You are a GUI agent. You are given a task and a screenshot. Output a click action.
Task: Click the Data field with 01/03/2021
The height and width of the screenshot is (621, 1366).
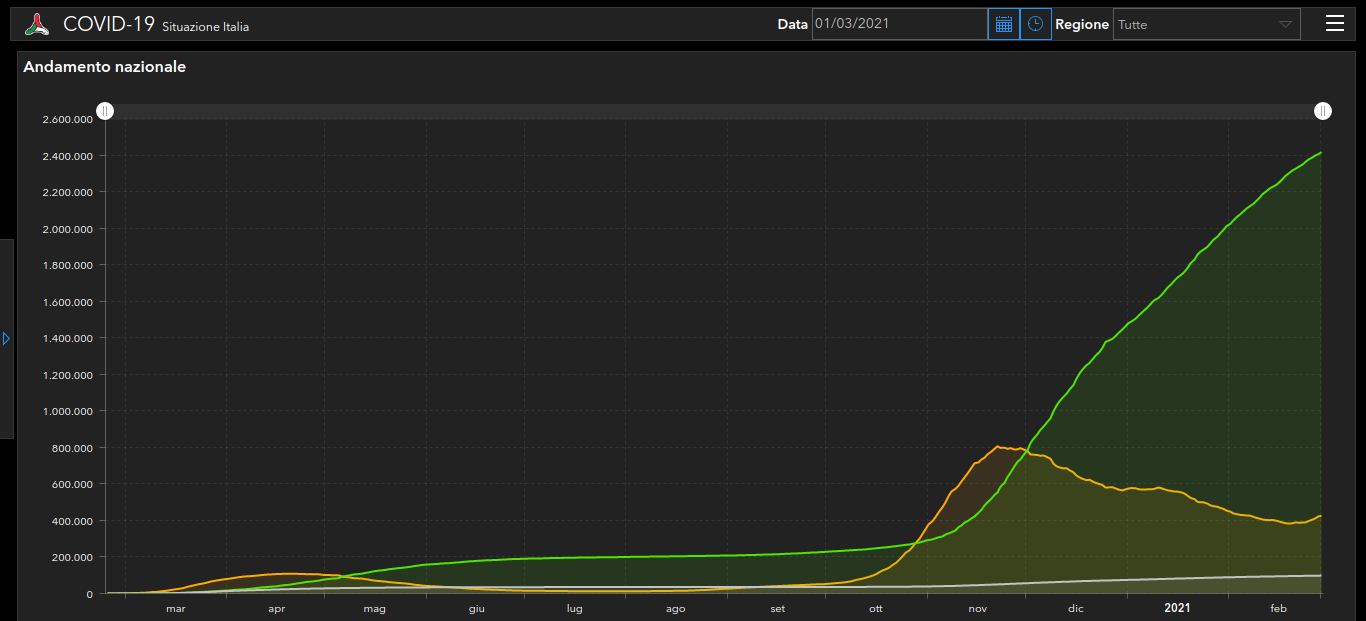pos(899,24)
